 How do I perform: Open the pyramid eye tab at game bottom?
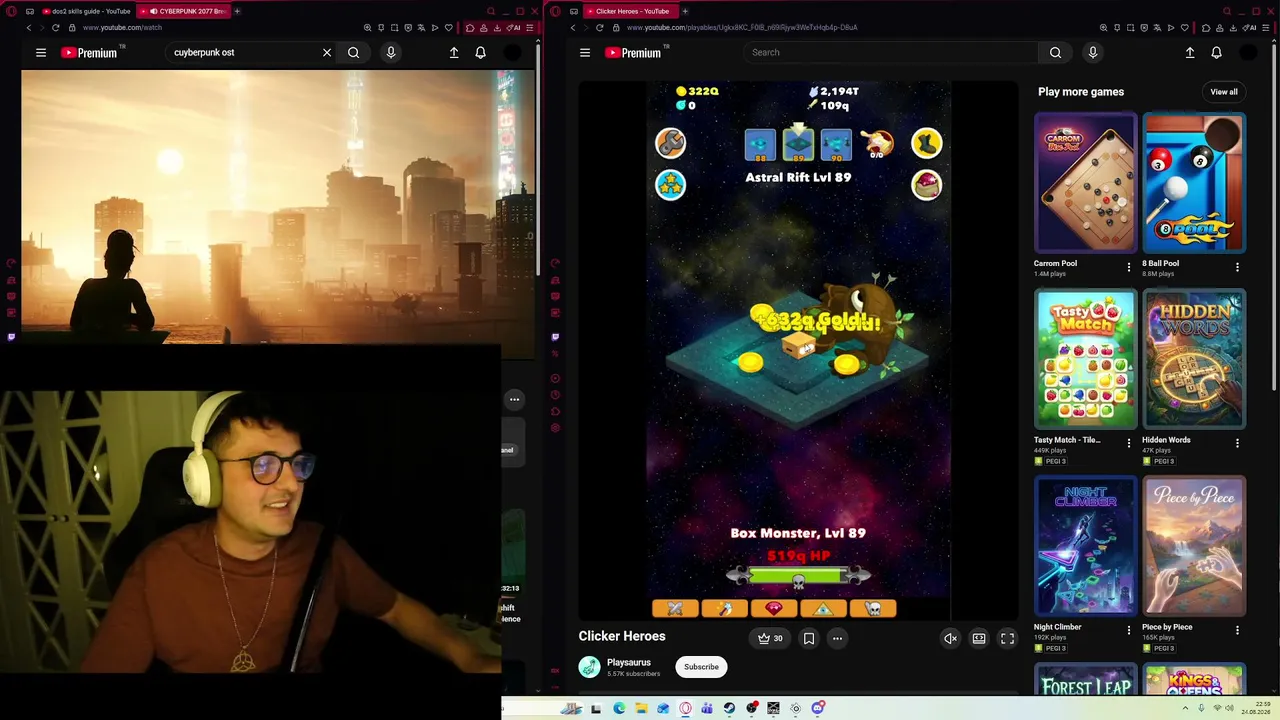823,608
